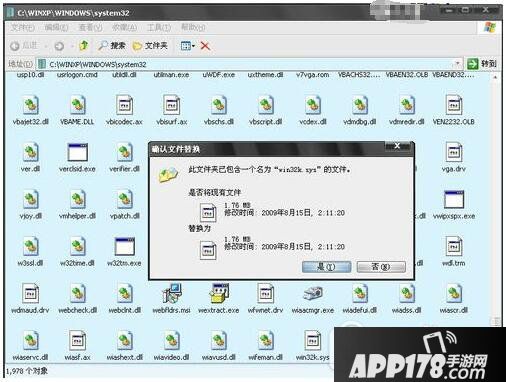Select the verclsid.exe file icon

77,152
